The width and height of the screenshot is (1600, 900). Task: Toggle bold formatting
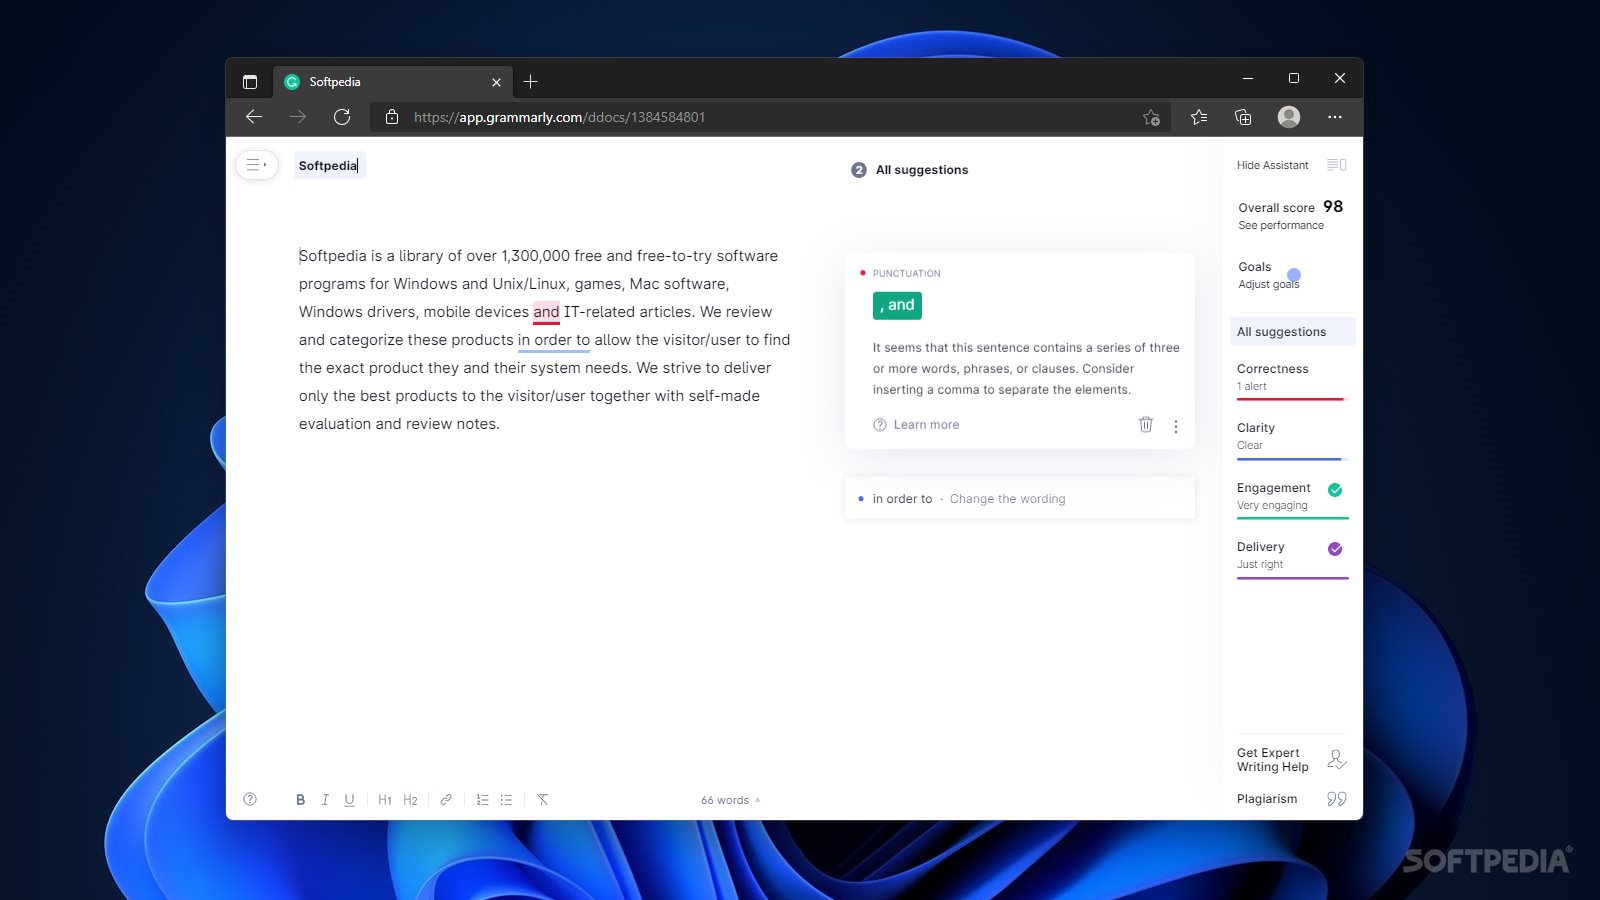300,800
